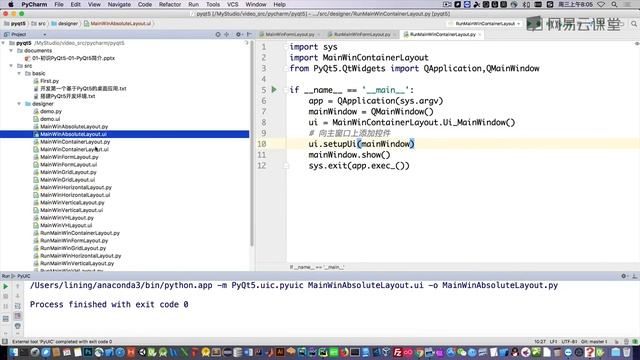Image resolution: width=640 pixels, height=360 pixels.
Task: Fold imports at line 1
Action: tap(286, 47)
